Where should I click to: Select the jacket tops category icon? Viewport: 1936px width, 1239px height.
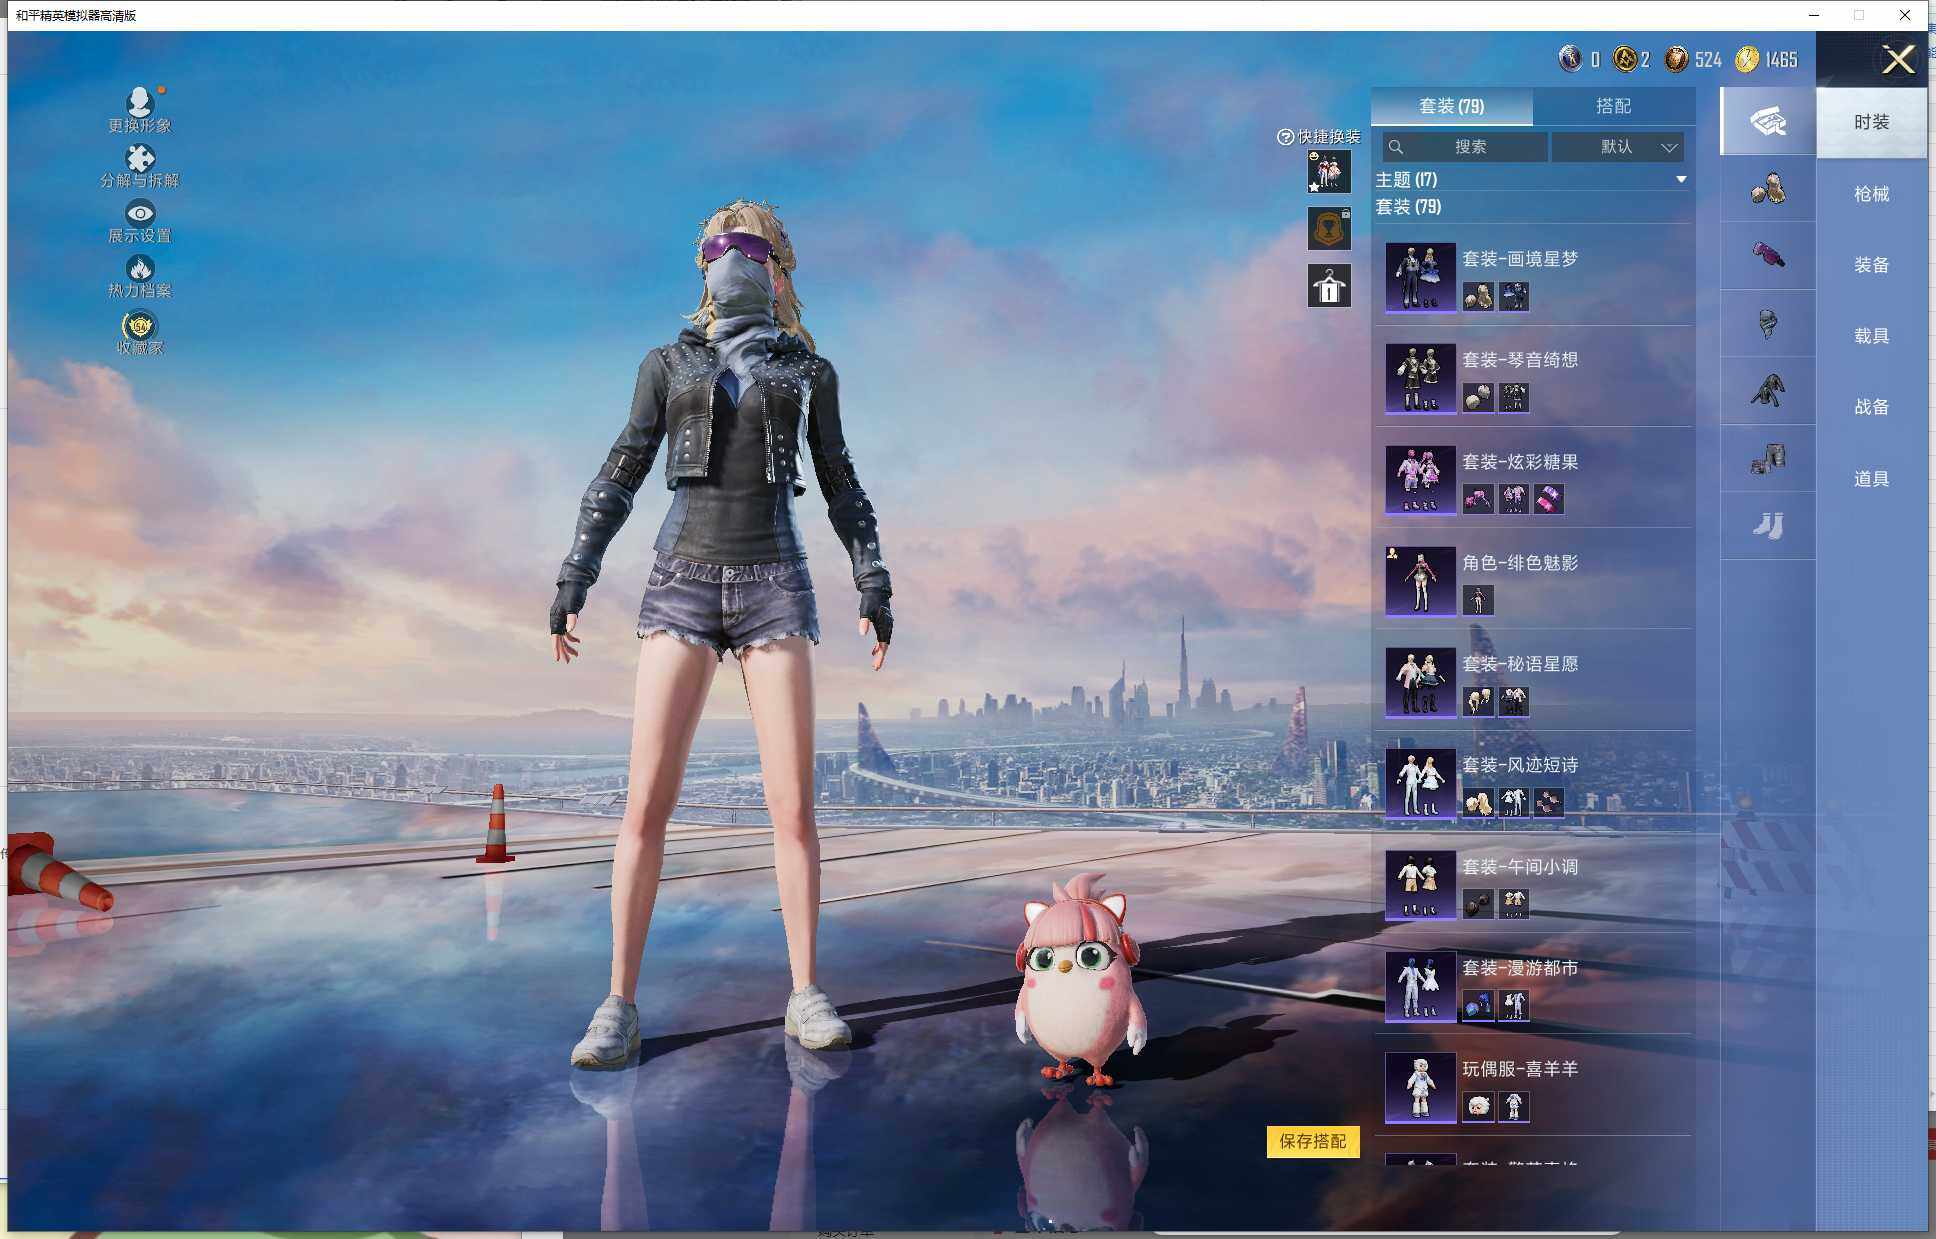pyautogui.click(x=1767, y=391)
